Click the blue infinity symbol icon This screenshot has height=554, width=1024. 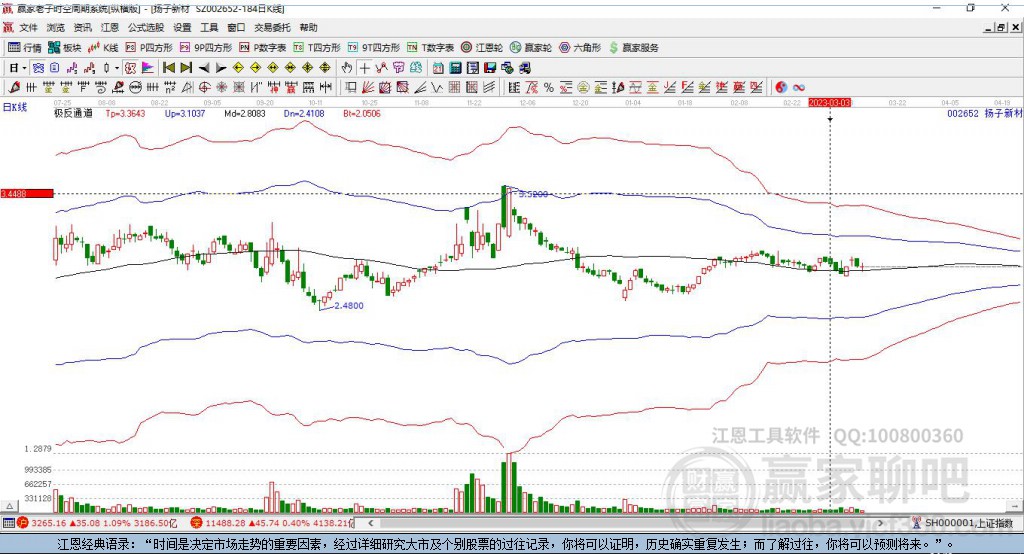(799, 87)
